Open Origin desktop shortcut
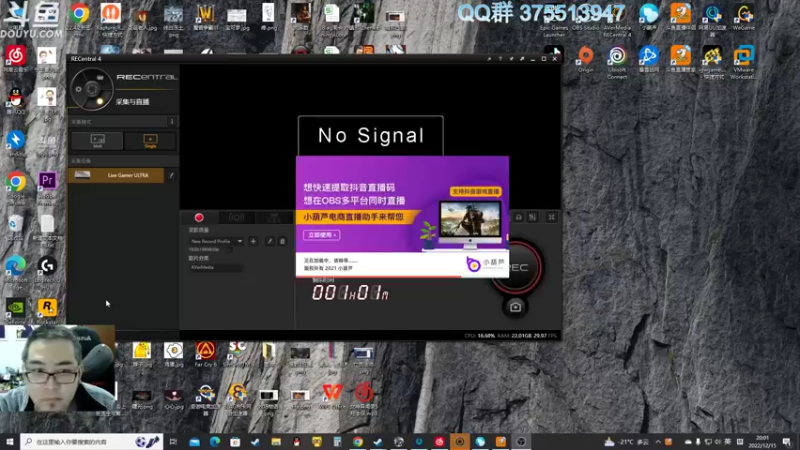 tap(586, 59)
